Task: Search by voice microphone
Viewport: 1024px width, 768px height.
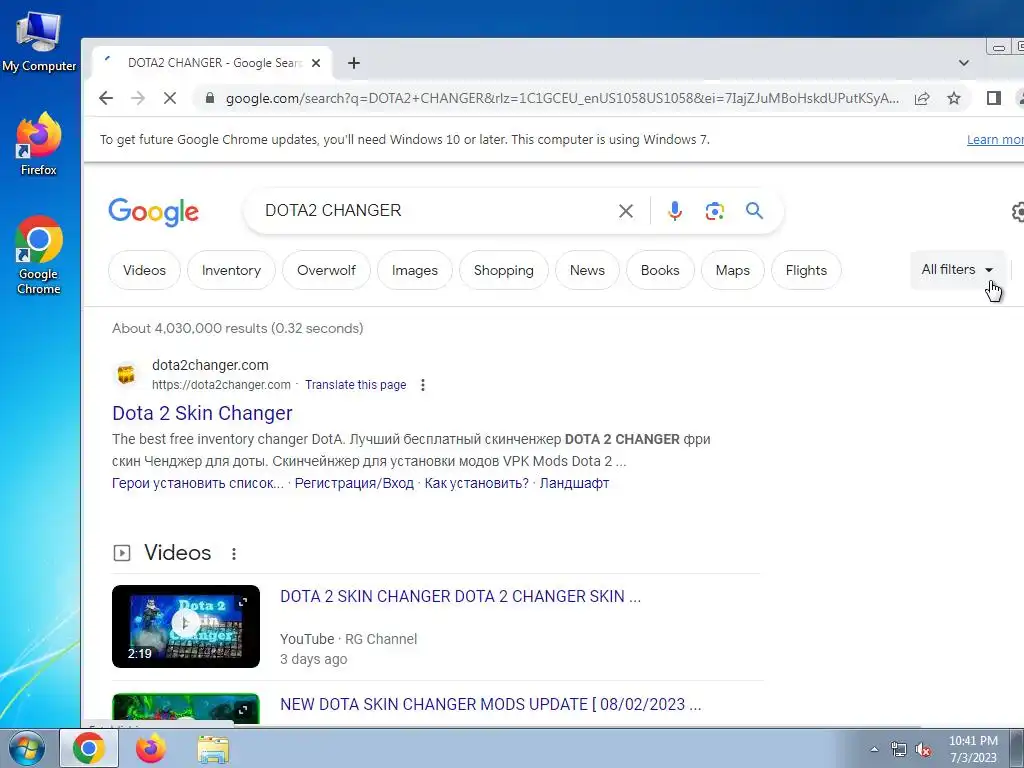Action: (x=675, y=210)
